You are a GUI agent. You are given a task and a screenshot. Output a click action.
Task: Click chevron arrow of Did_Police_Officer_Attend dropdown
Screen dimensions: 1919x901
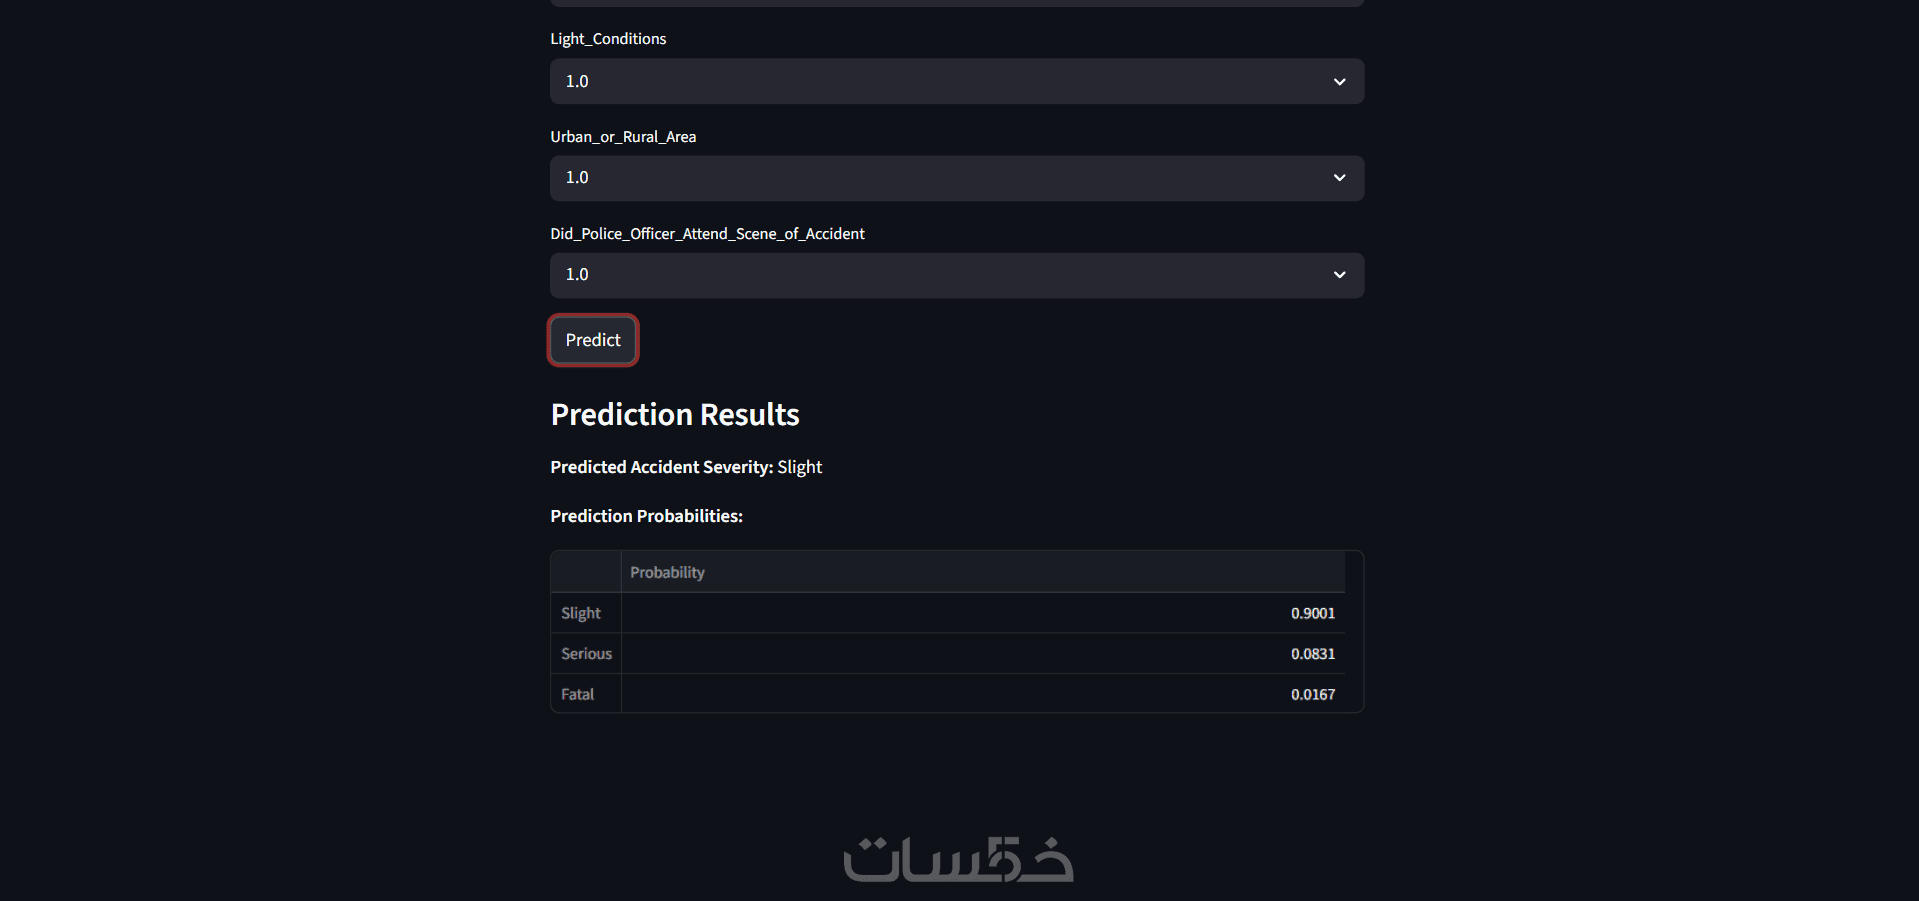(1339, 275)
